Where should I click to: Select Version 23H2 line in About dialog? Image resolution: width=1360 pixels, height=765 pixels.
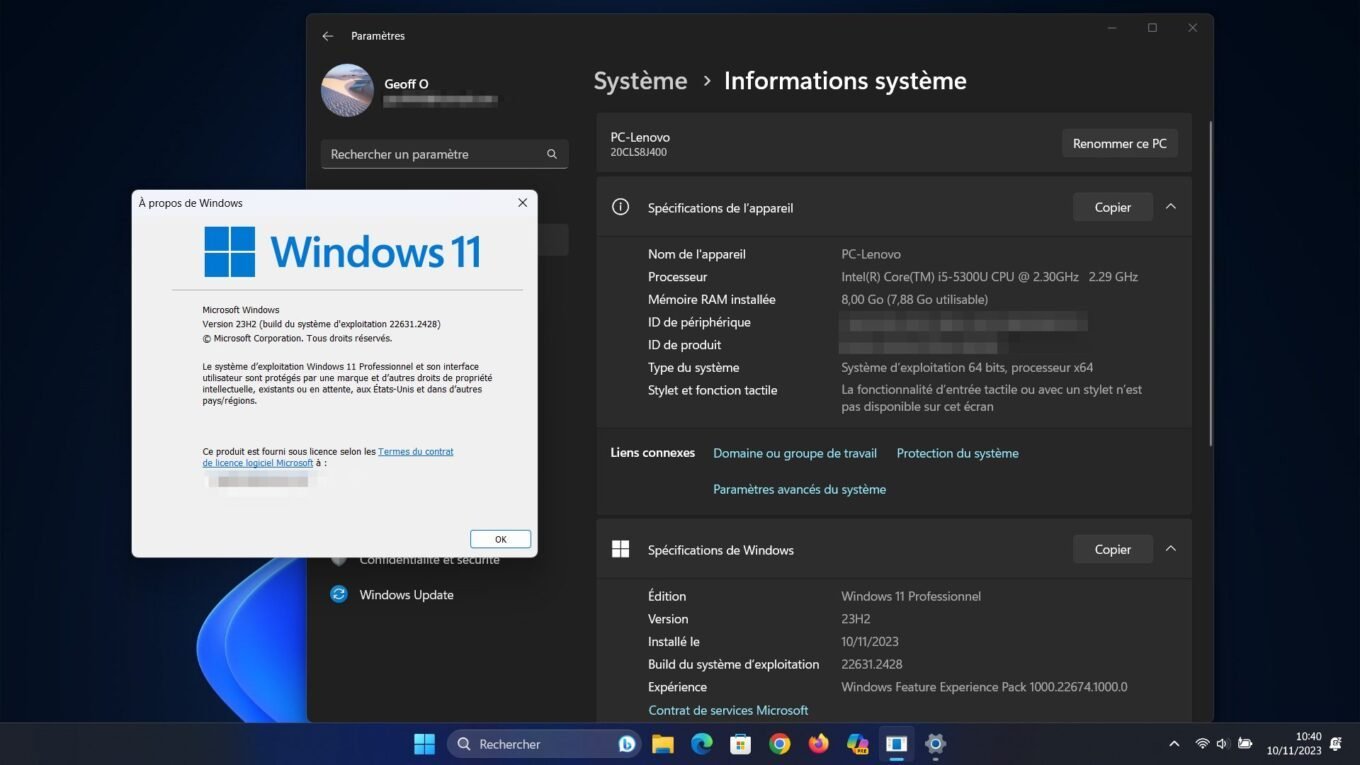[321, 324]
